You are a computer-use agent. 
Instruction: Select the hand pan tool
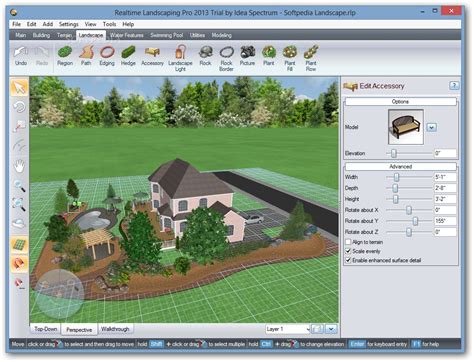[x=19, y=166]
